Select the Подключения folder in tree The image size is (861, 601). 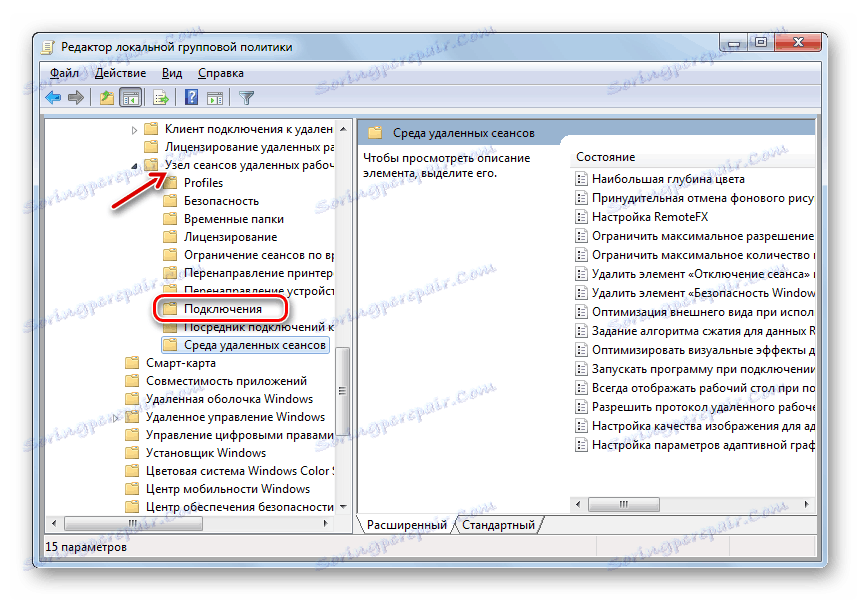[222, 309]
